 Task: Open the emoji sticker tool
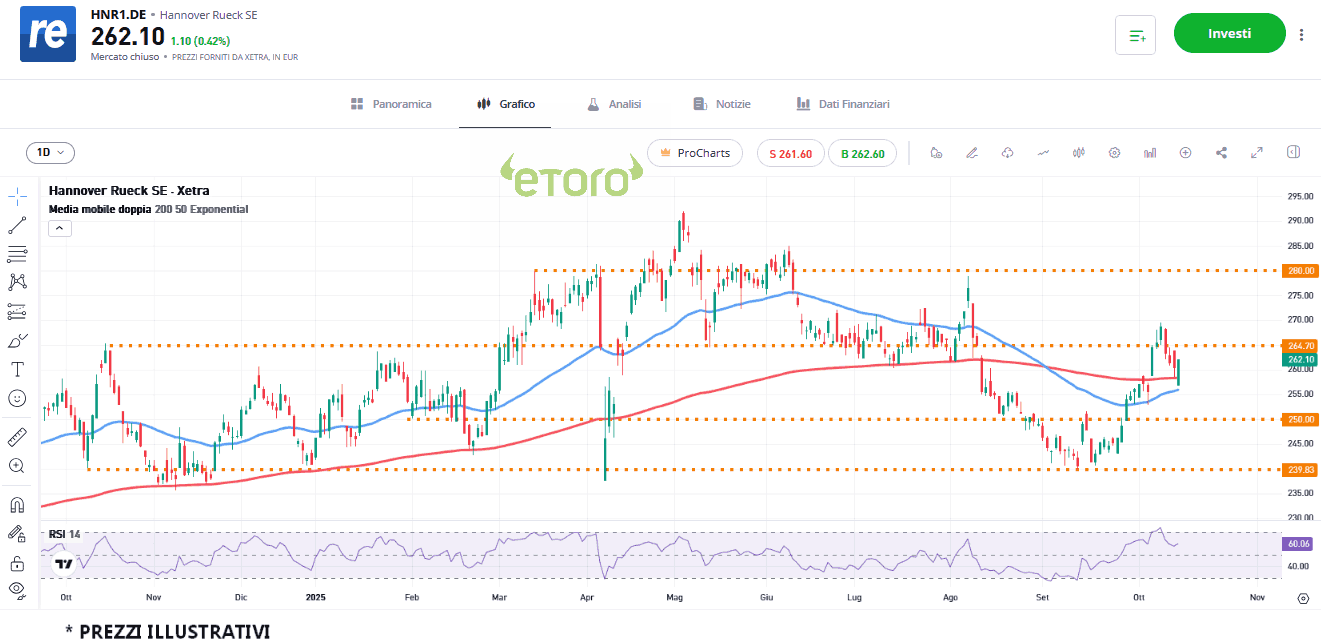(17, 398)
